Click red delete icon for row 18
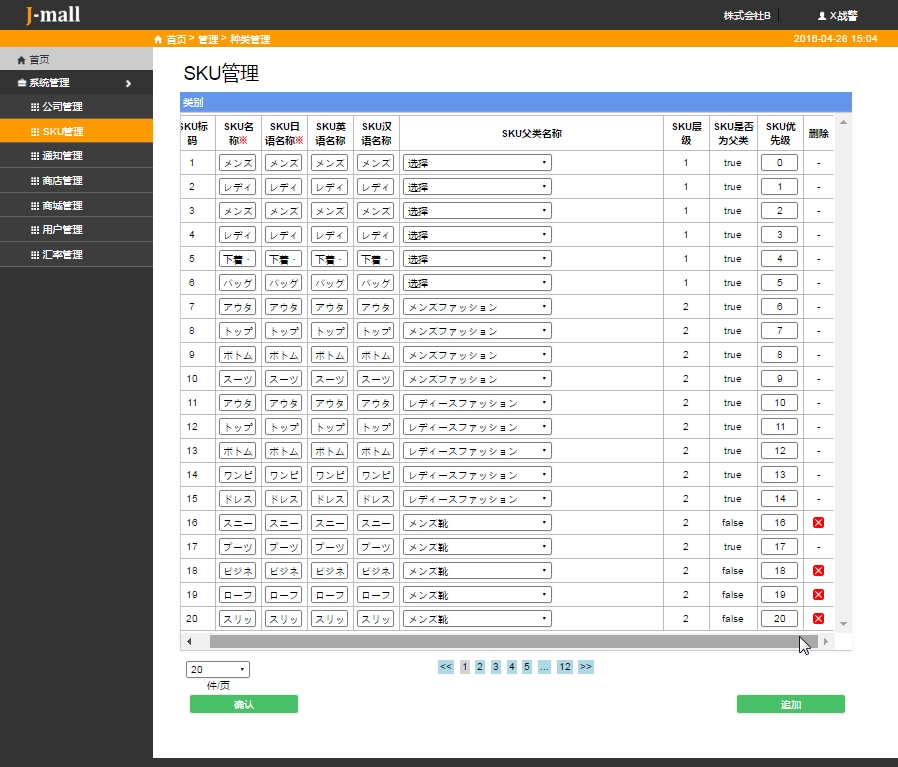Image resolution: width=898 pixels, height=767 pixels. 818,571
